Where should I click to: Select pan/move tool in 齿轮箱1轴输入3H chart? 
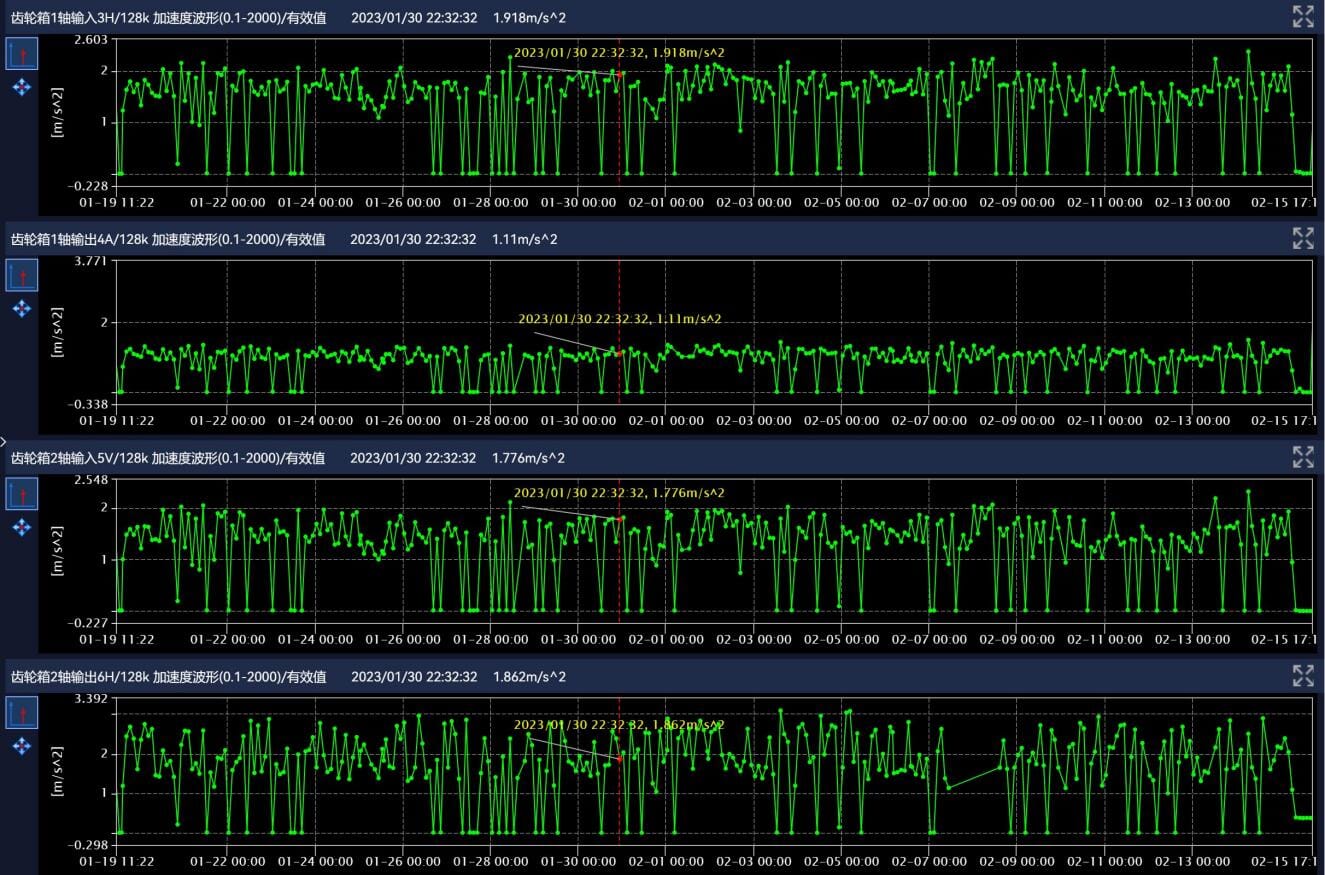[21, 88]
